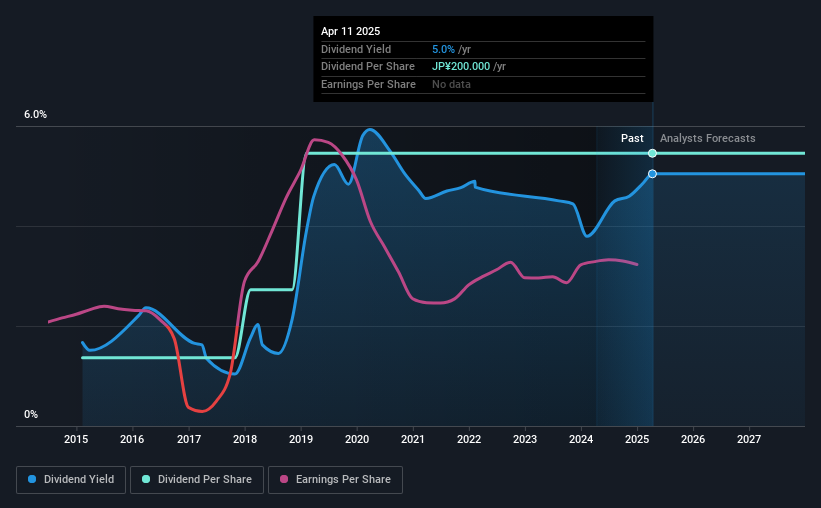This screenshot has height=508, width=821.
Task: Toggle the Dividend Yield legend button
Action: (x=71, y=480)
